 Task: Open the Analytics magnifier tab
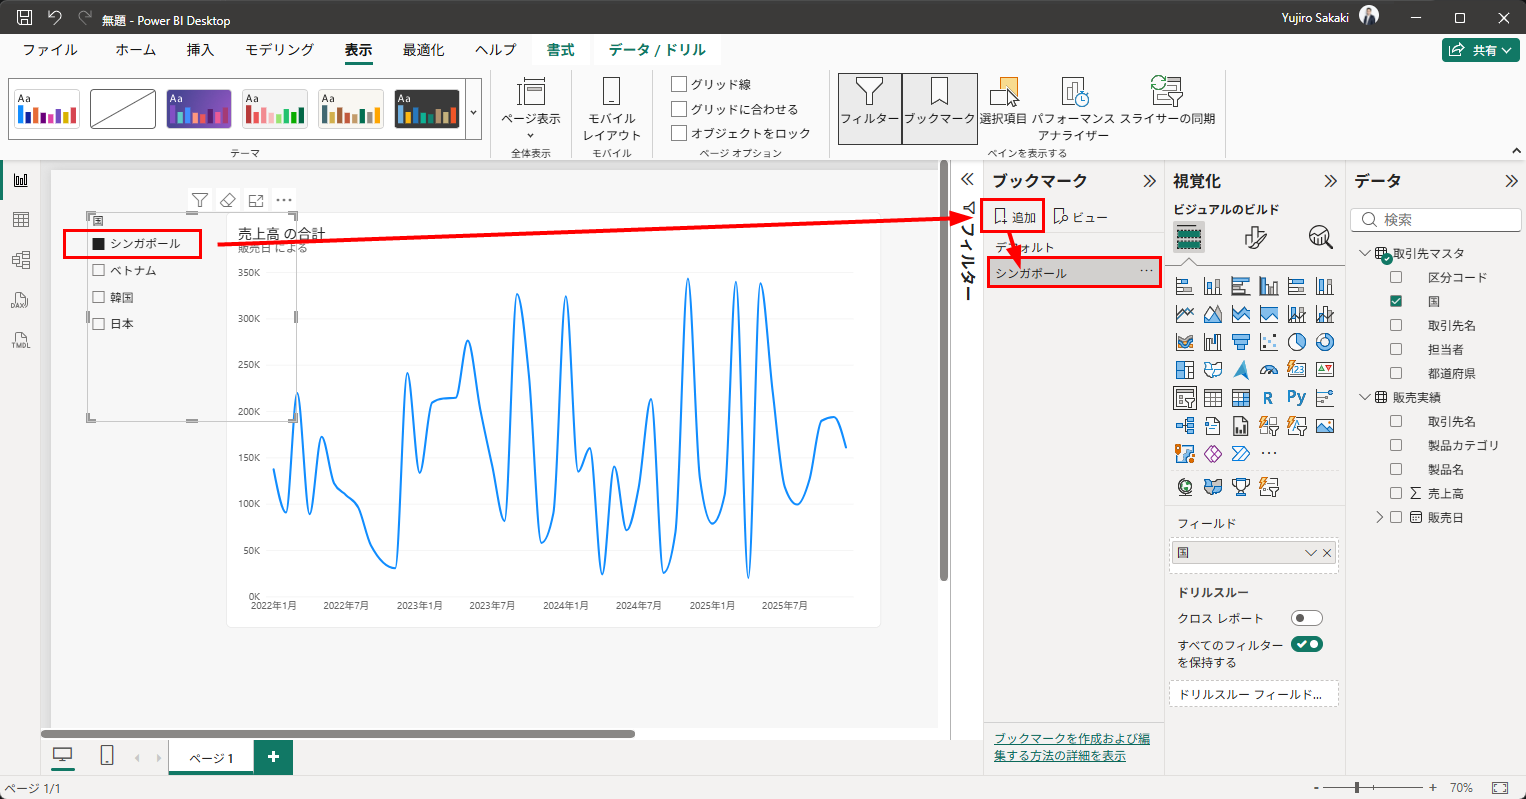tap(1320, 237)
